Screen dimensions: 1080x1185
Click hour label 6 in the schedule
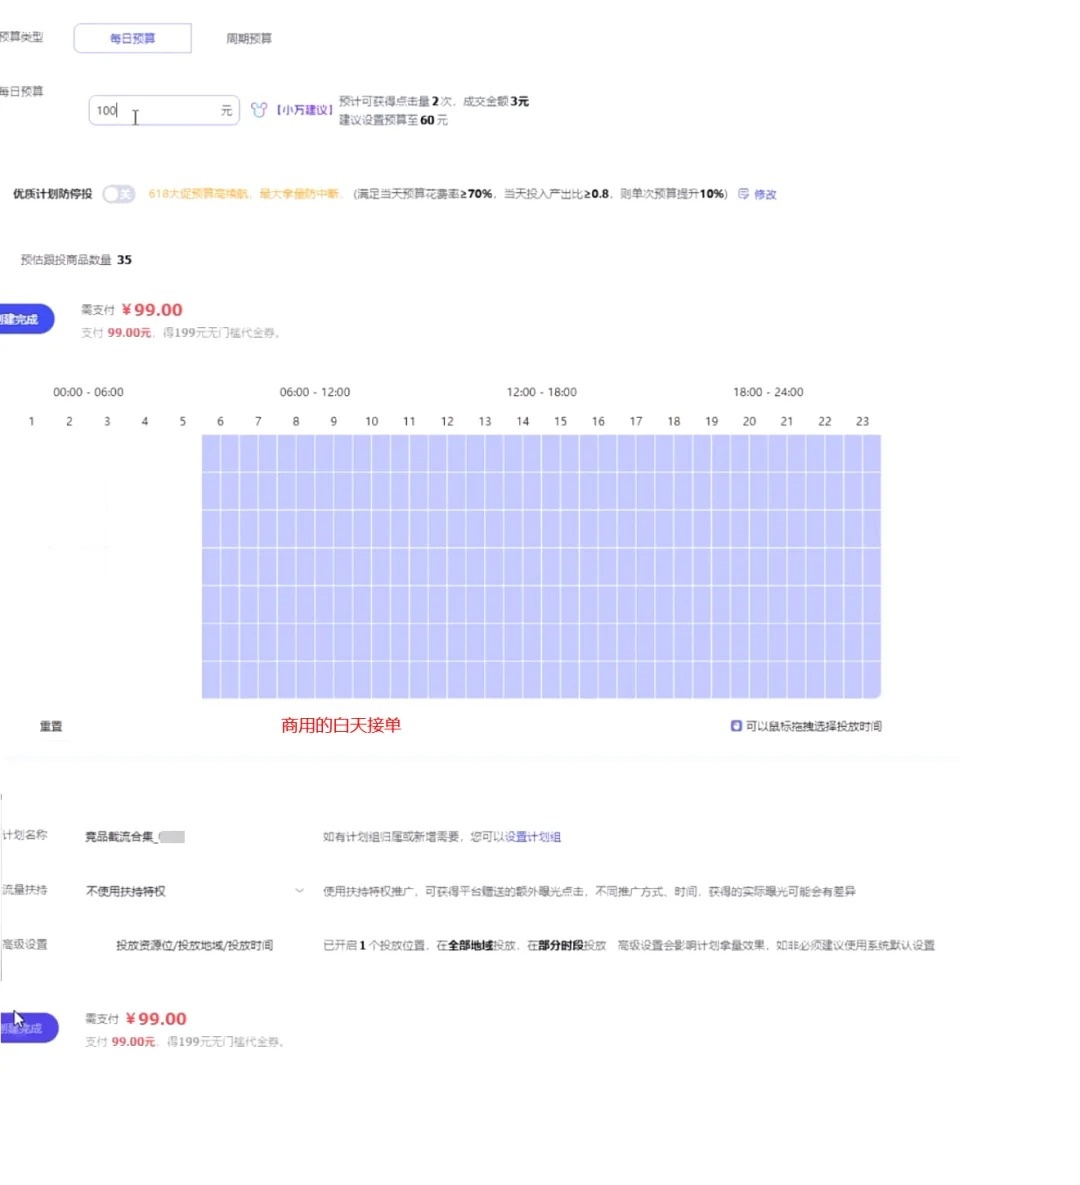click(220, 422)
